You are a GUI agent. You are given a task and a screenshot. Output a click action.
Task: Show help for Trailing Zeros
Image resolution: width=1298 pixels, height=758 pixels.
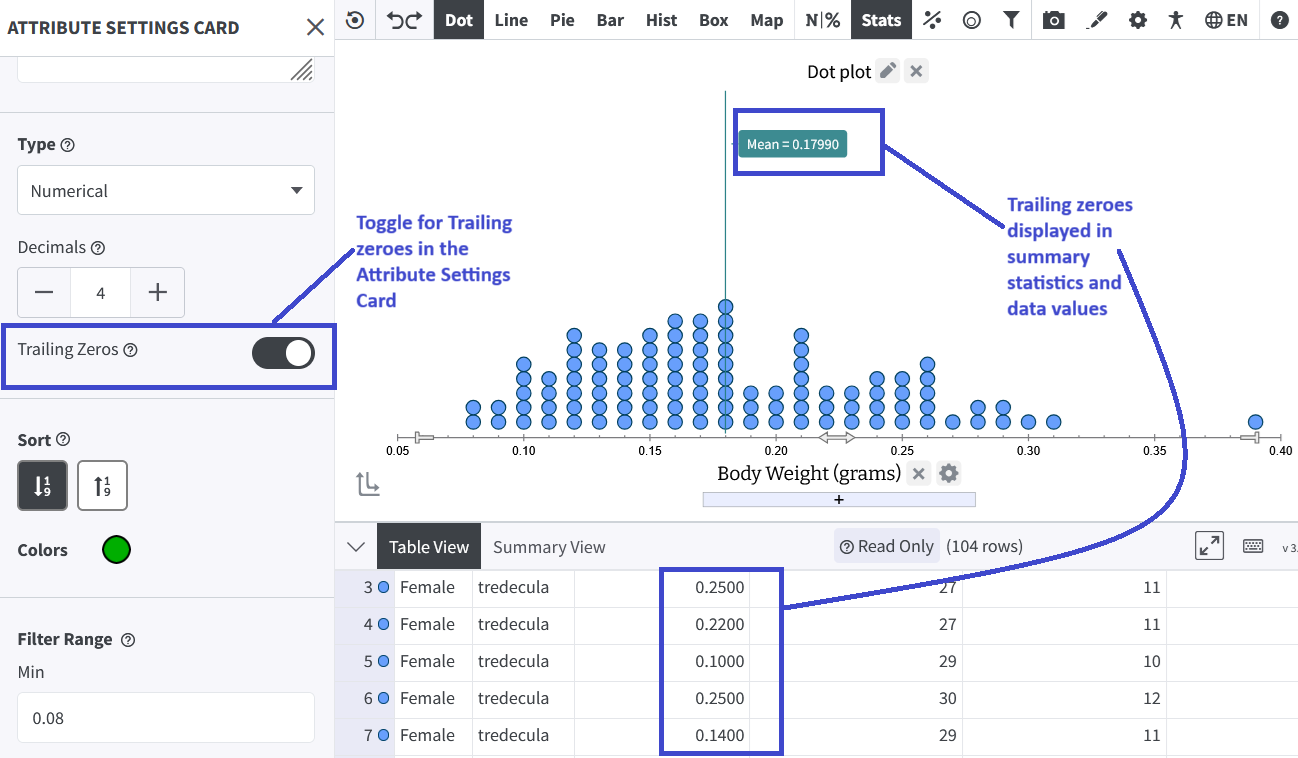click(130, 350)
